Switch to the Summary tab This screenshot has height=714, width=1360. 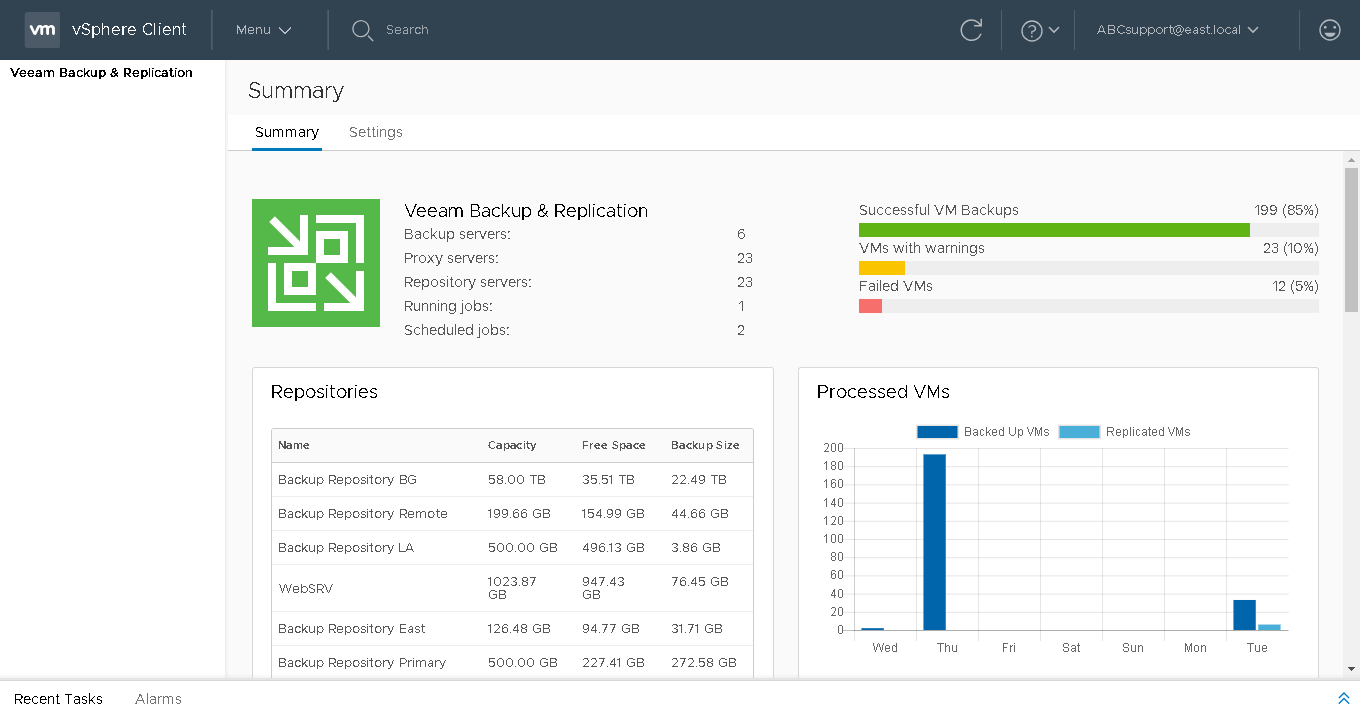coord(287,132)
